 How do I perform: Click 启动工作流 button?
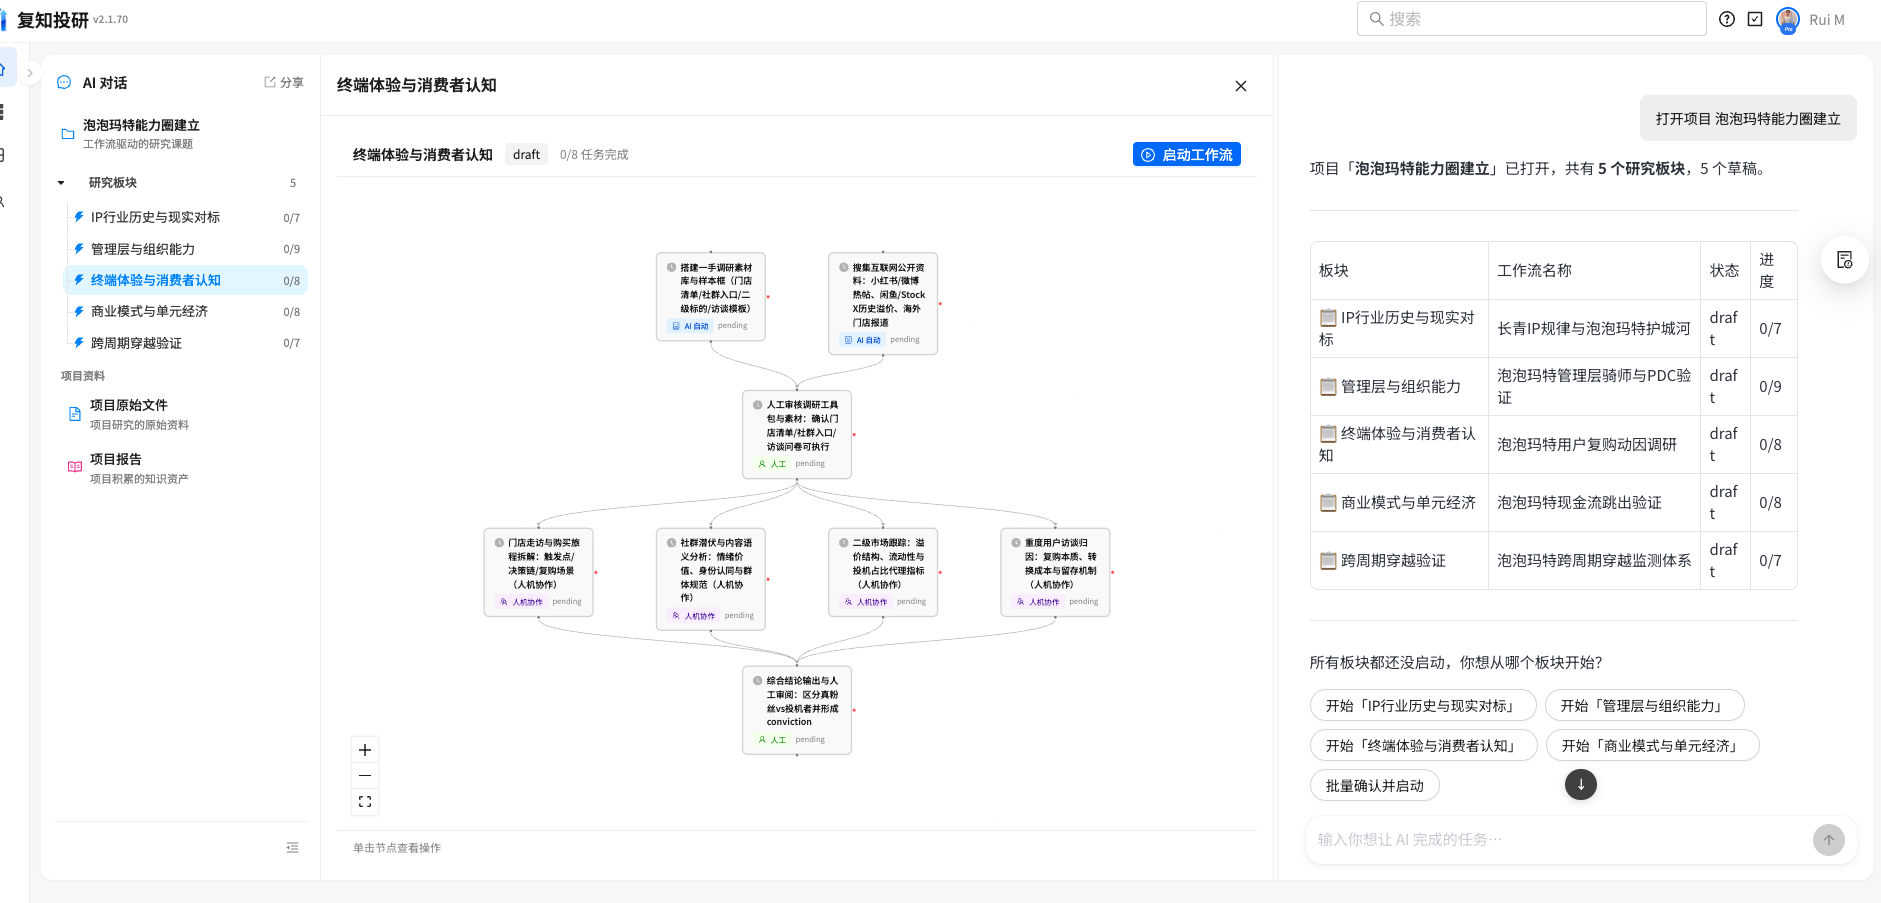tap(1187, 155)
